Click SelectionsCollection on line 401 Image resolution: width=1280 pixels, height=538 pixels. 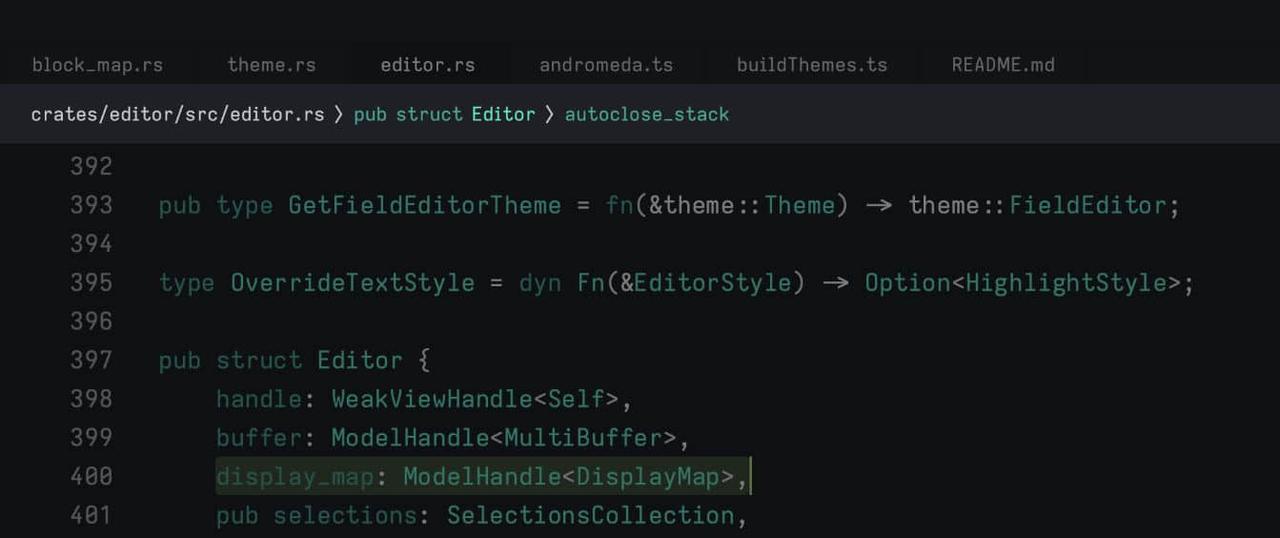(590, 516)
